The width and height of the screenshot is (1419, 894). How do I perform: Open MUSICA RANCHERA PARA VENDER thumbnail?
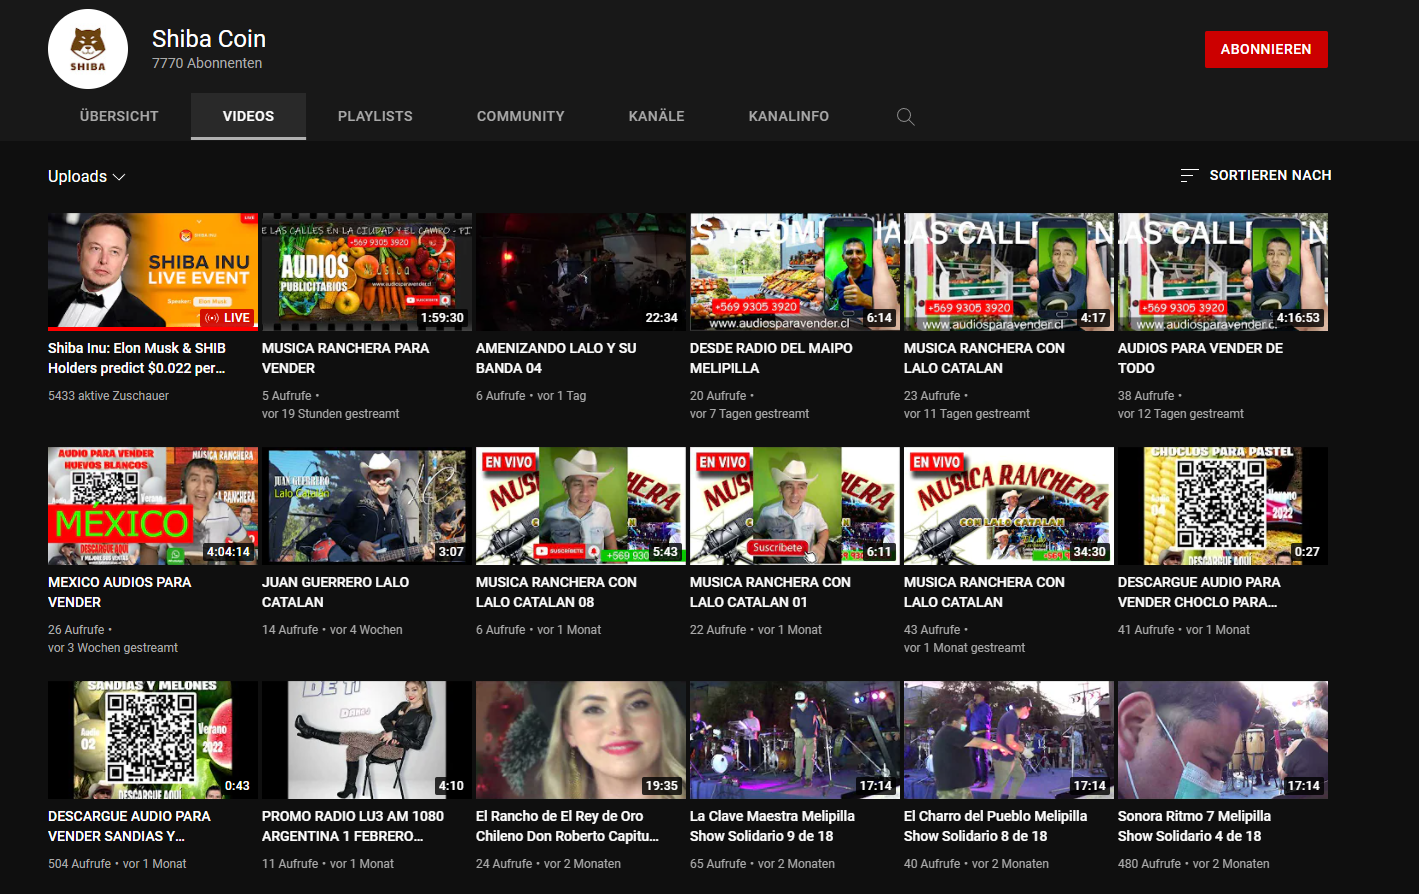367,271
